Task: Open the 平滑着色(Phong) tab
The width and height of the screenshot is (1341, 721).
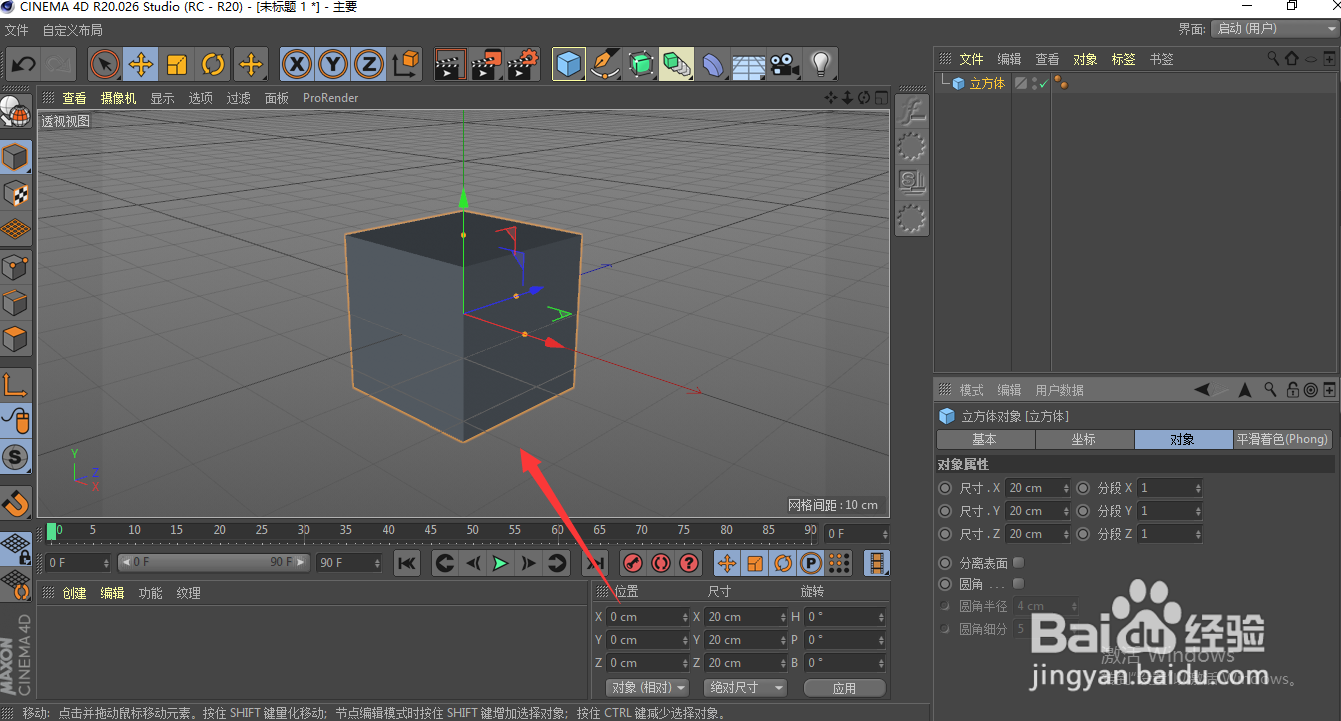Action: tap(1283, 439)
